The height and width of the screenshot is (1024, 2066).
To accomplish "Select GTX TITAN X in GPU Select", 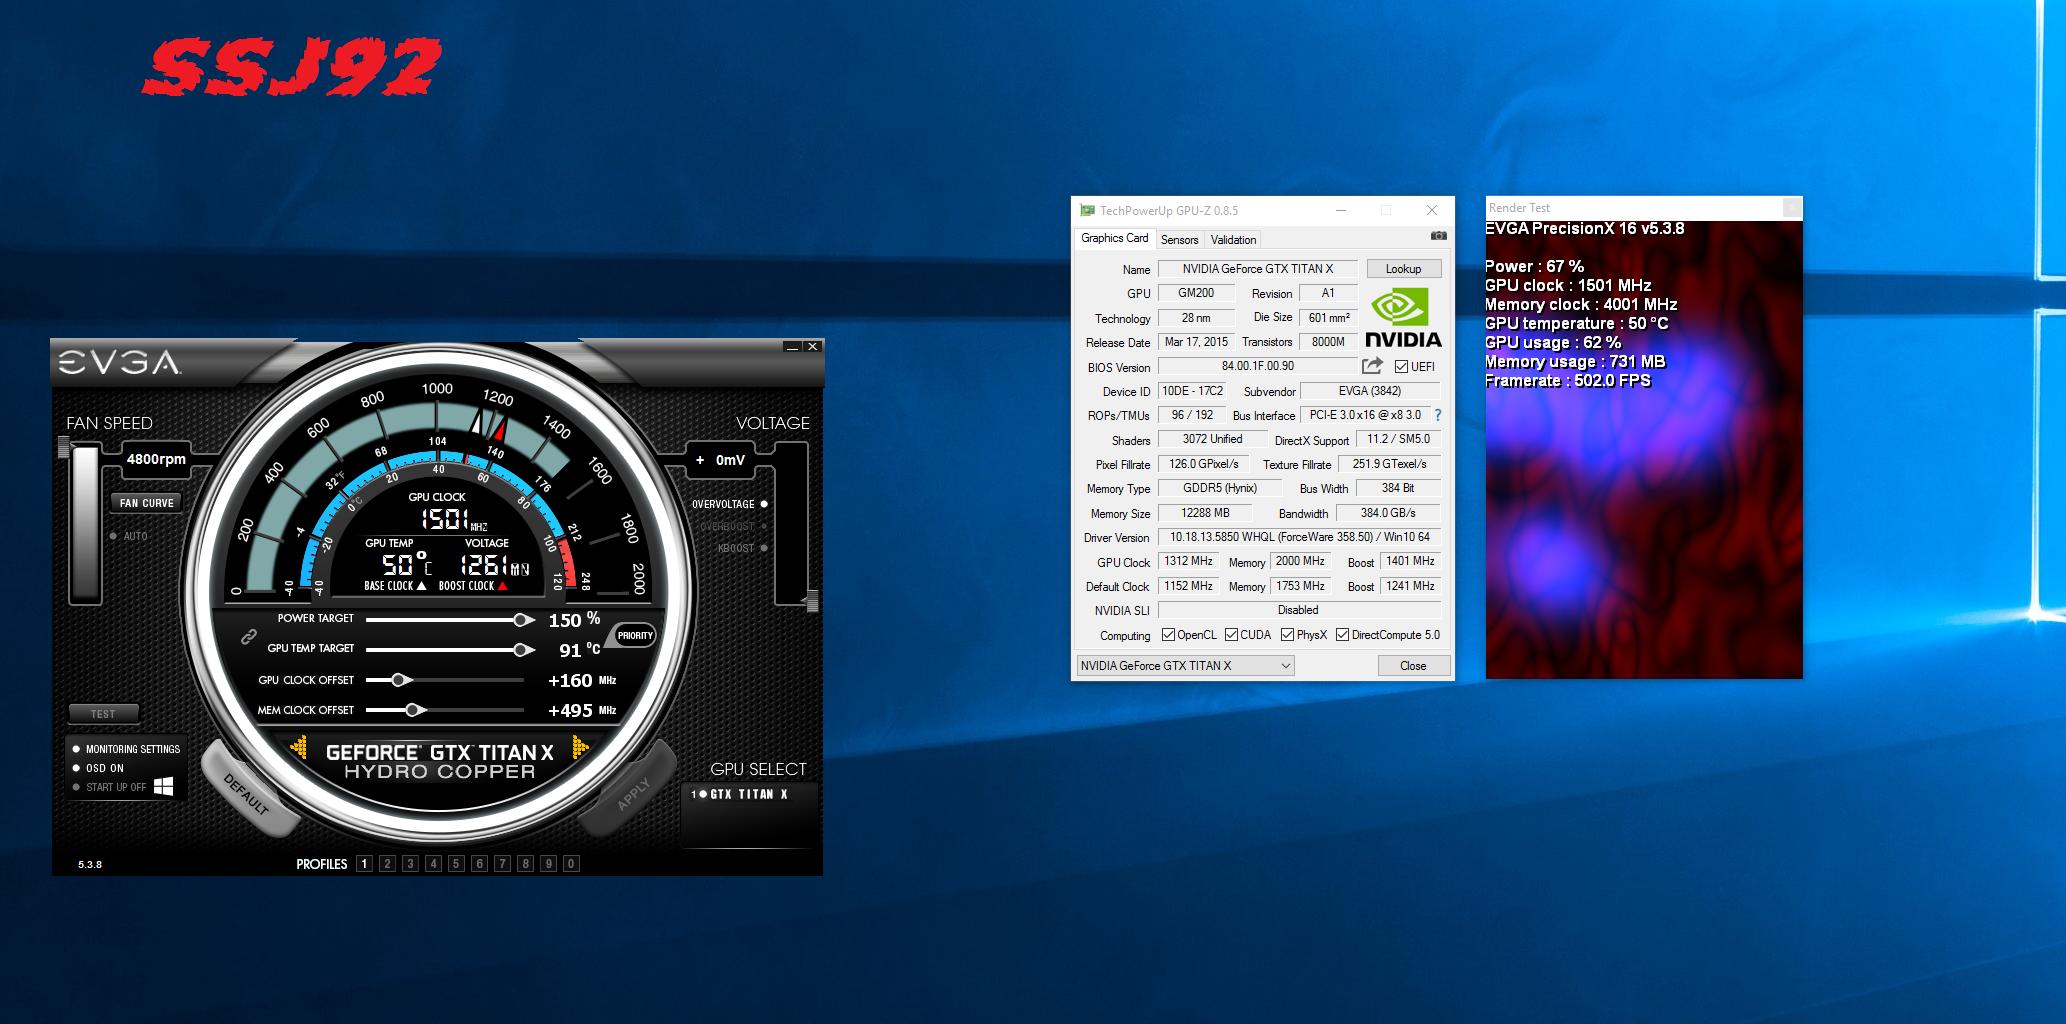I will point(748,794).
